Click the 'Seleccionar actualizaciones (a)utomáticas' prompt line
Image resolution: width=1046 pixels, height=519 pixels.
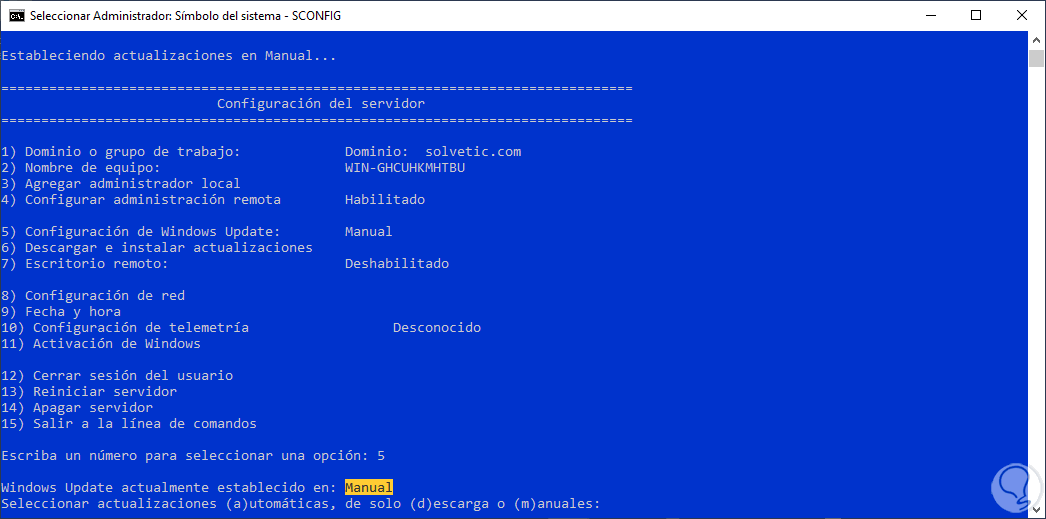[x=301, y=503]
